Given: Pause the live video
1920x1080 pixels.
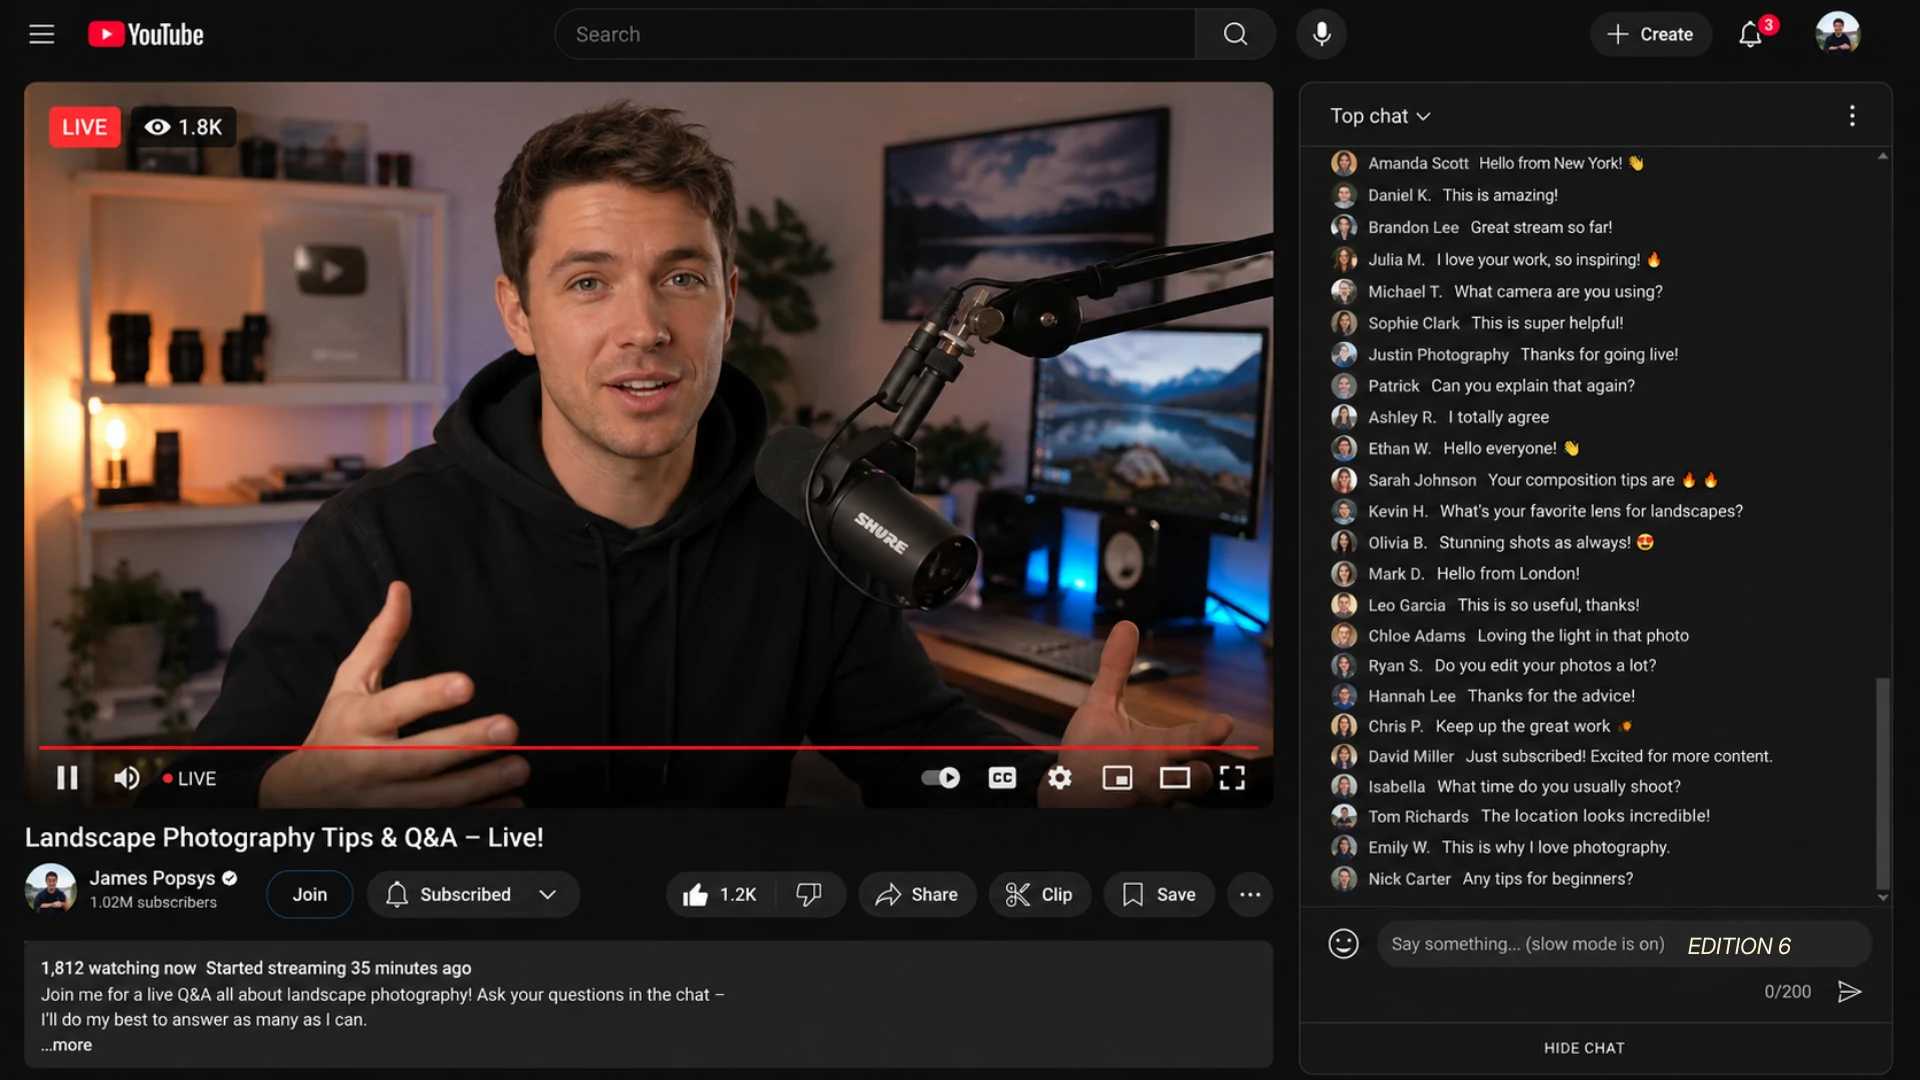Looking at the screenshot, I should (x=67, y=778).
